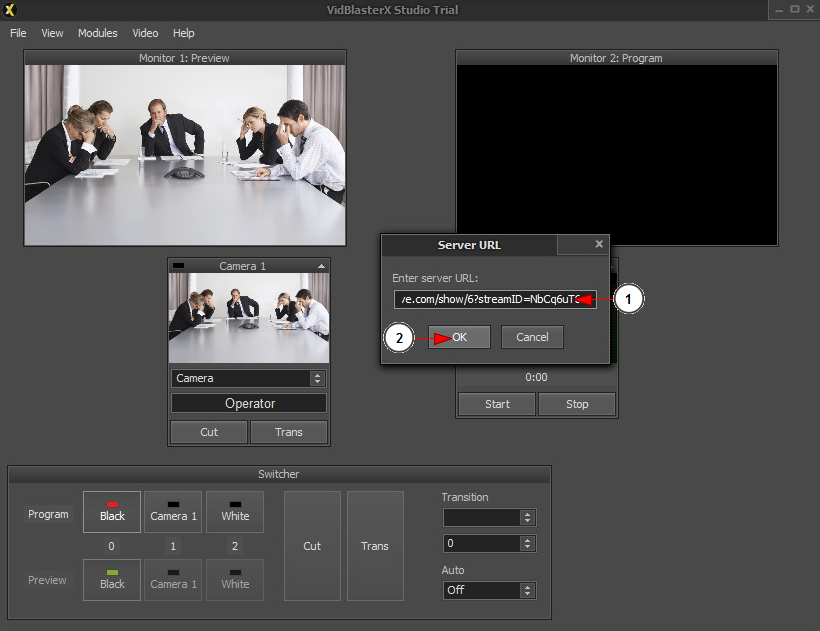Select Camera 1 on the Preview row
This screenshot has height=631, width=820.
click(x=173, y=580)
